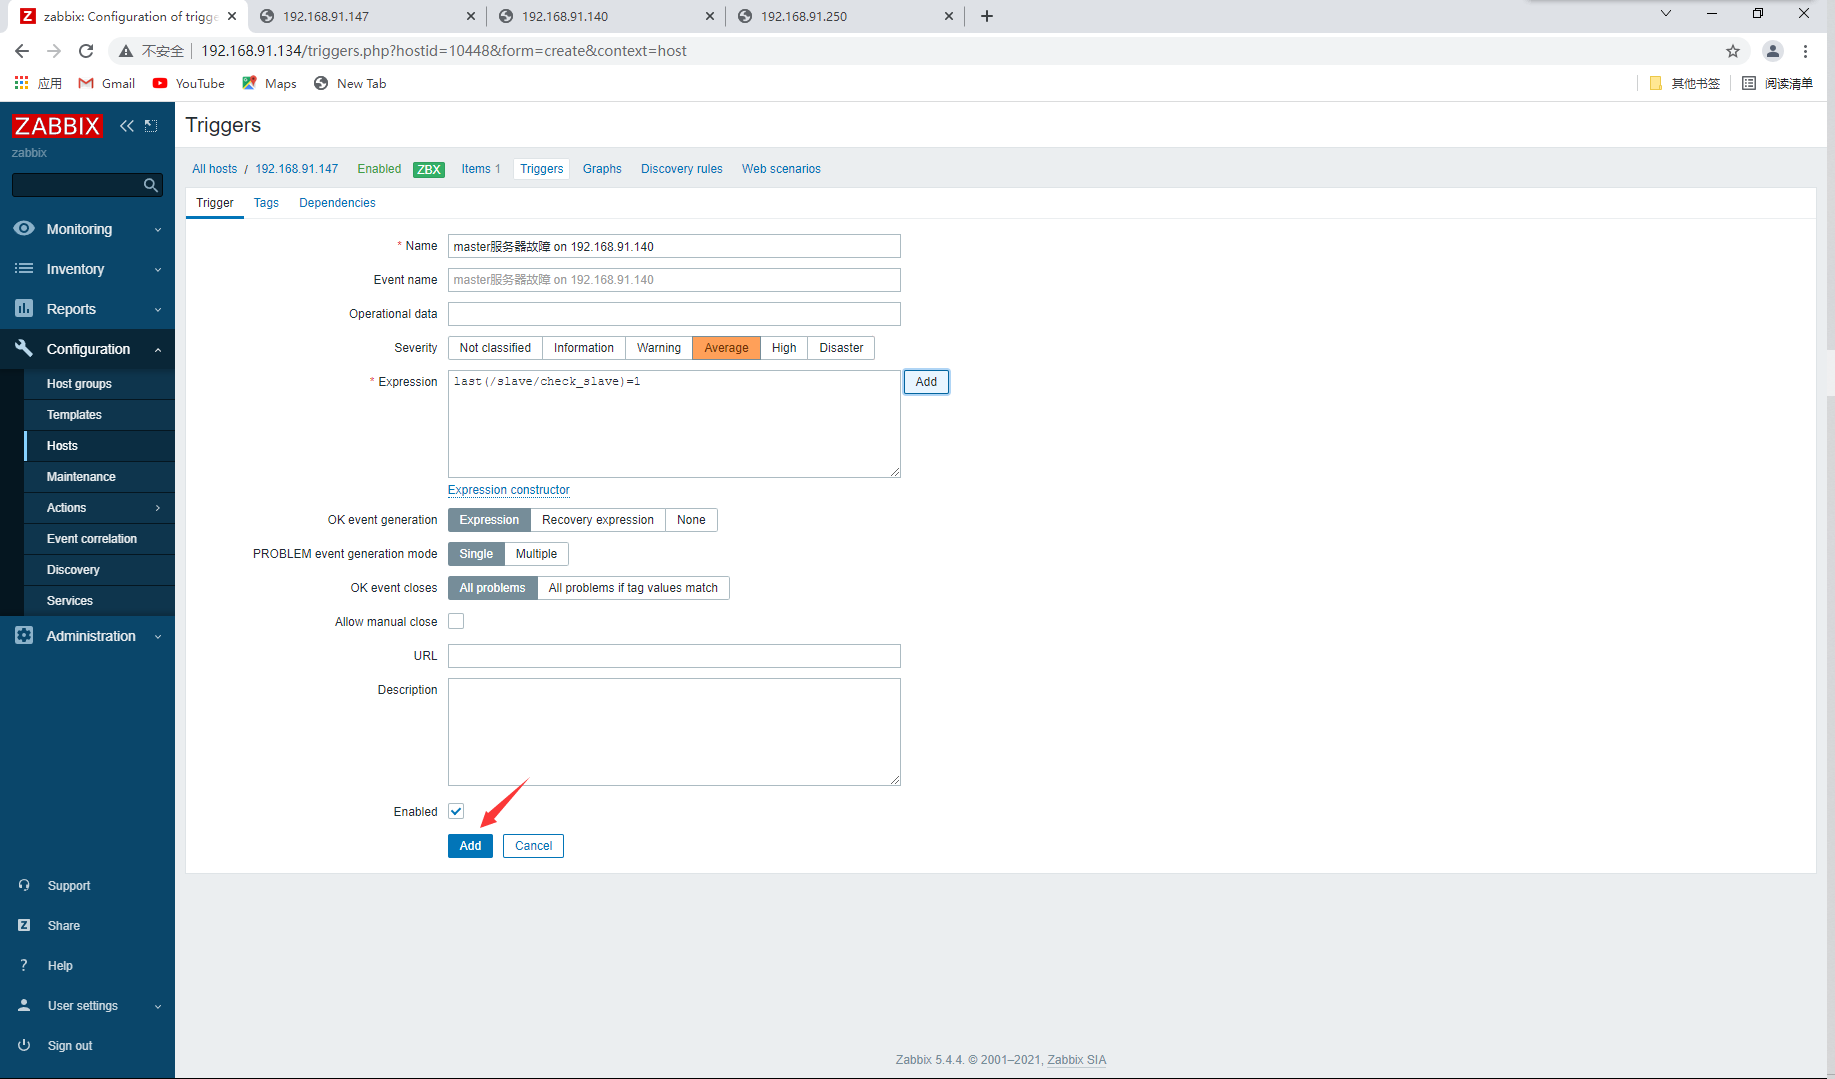Set severity to Disaster
The image size is (1835, 1079).
tap(841, 348)
